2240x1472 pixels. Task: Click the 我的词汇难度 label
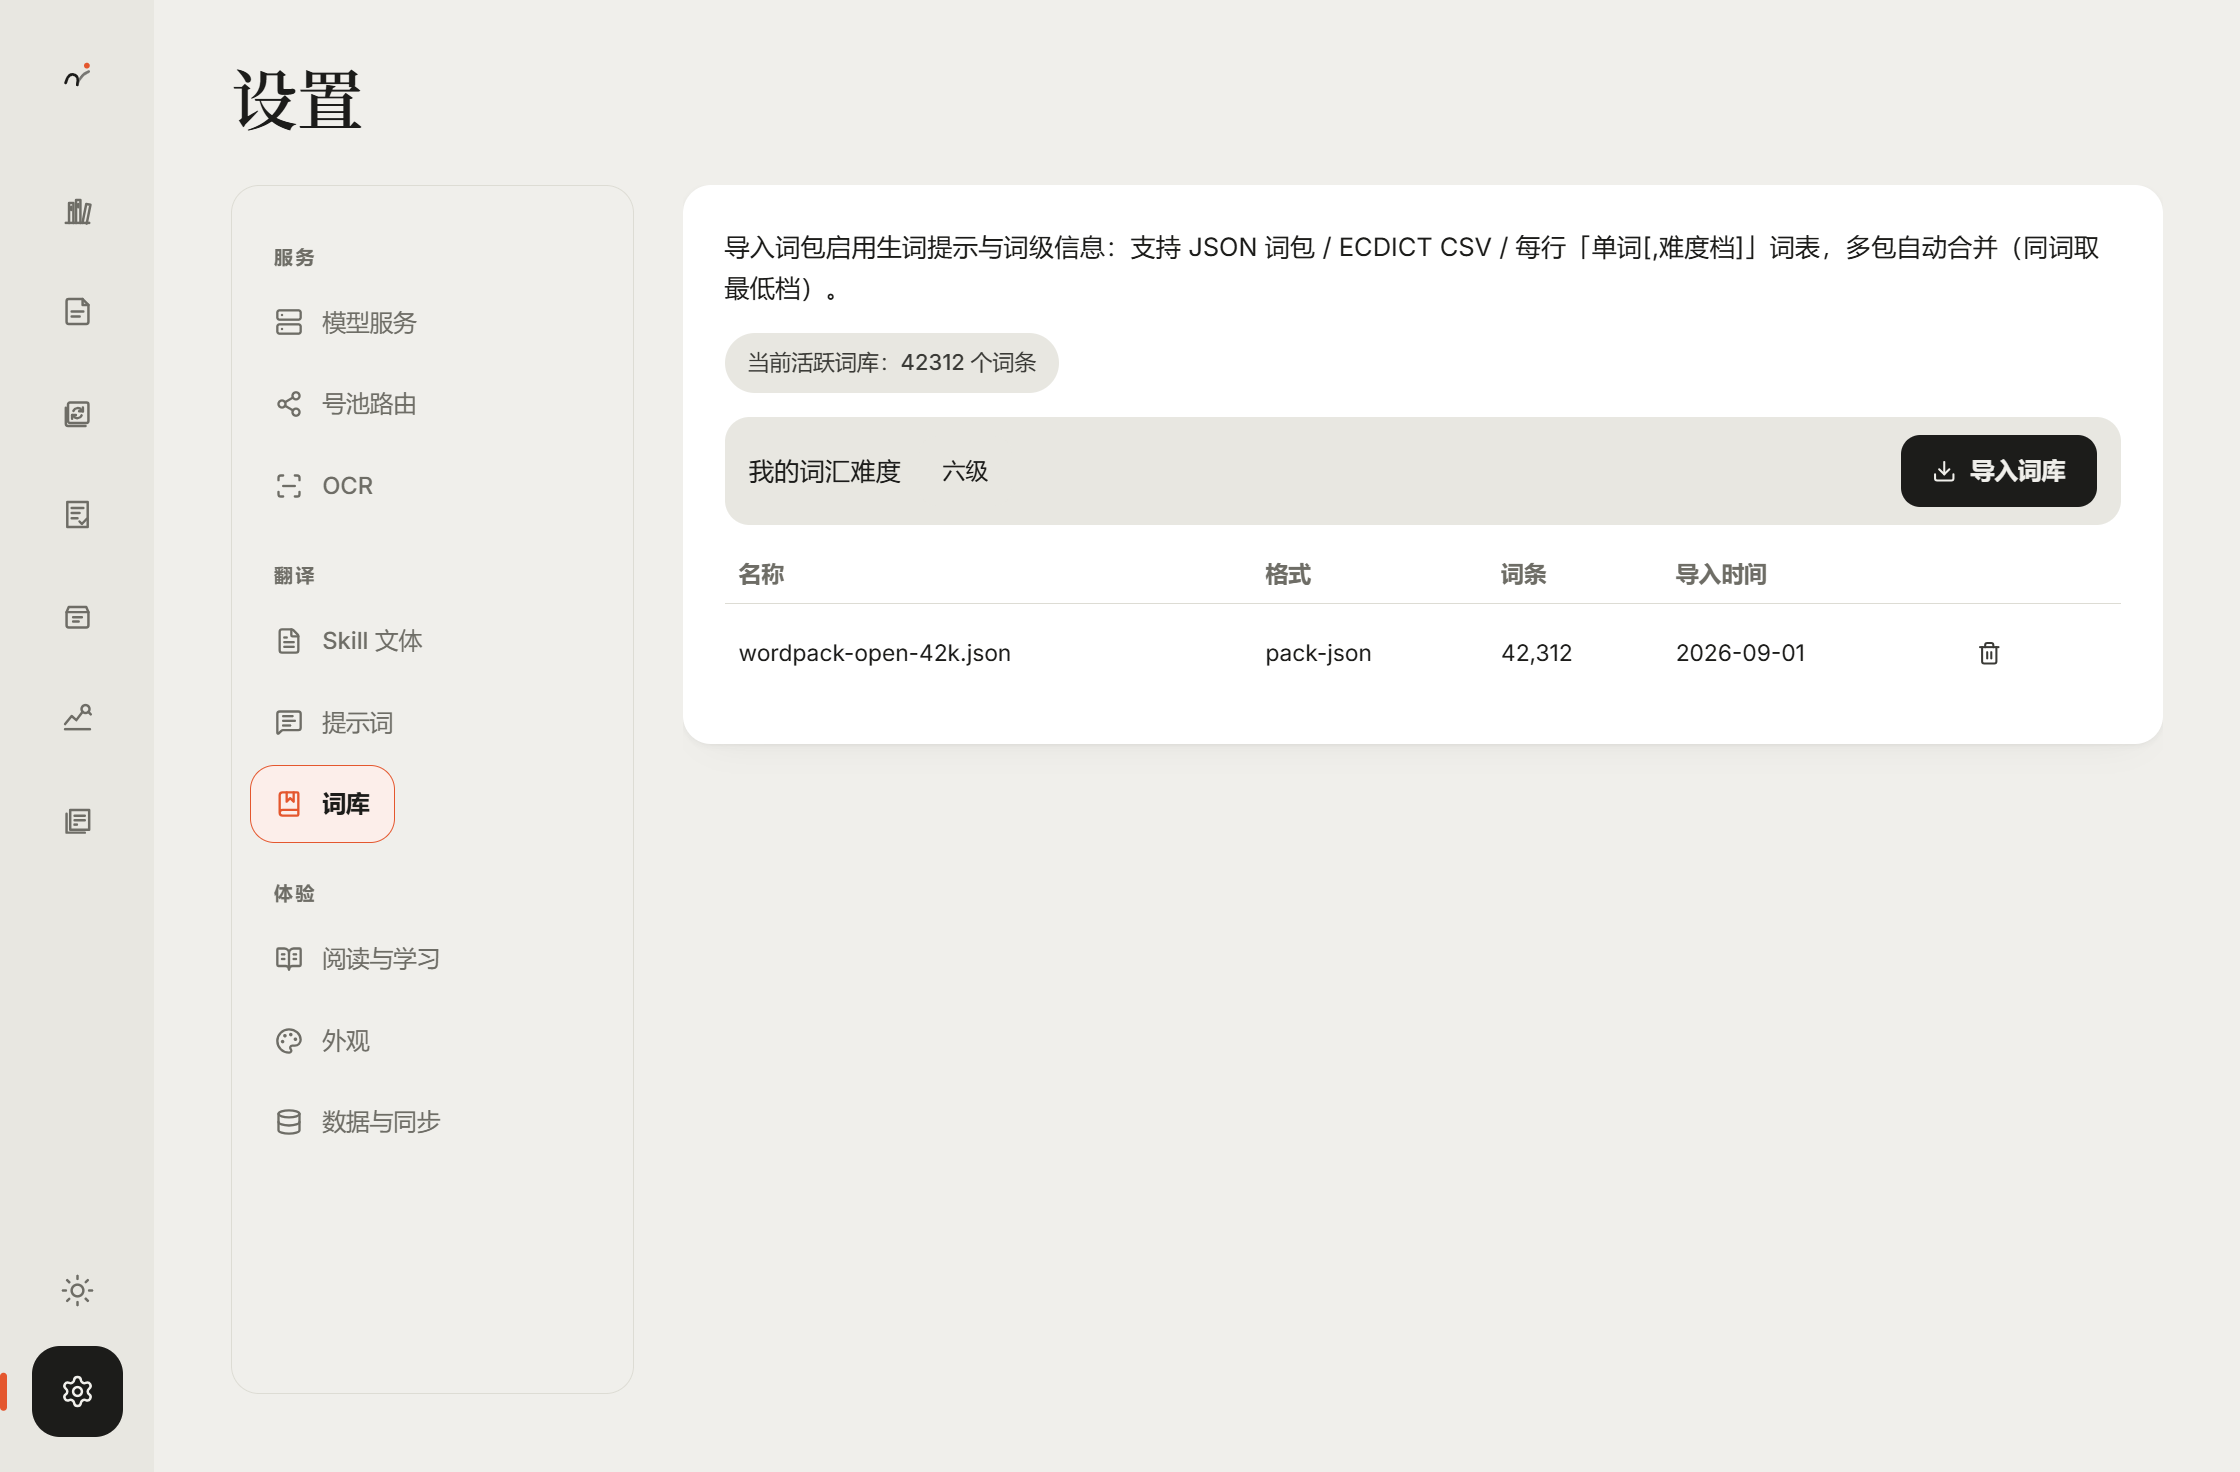click(825, 471)
